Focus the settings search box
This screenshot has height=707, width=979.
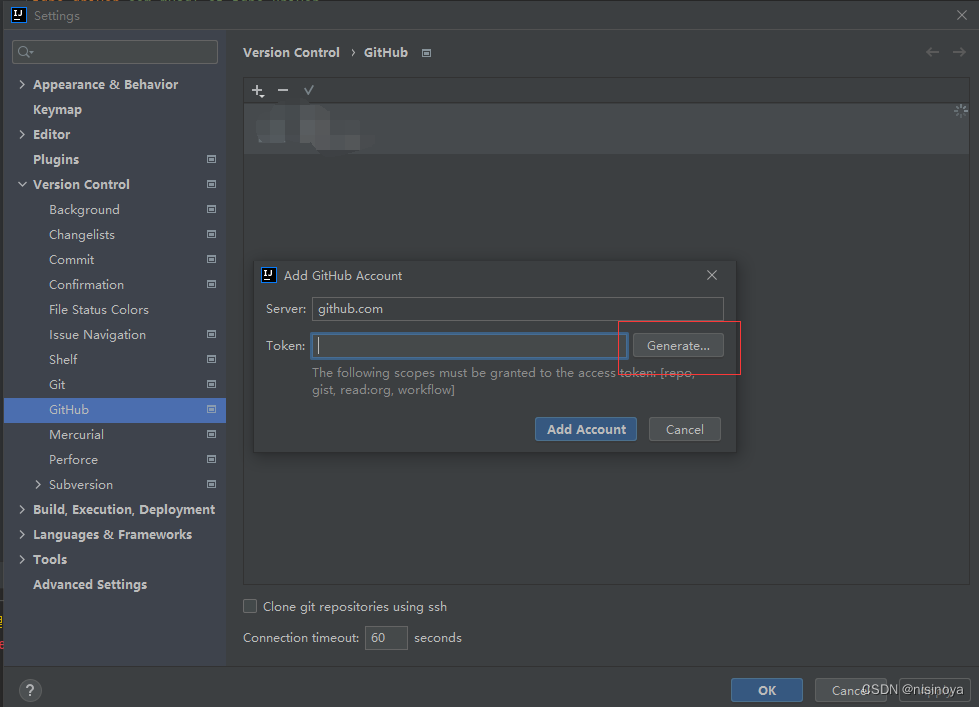click(x=115, y=52)
